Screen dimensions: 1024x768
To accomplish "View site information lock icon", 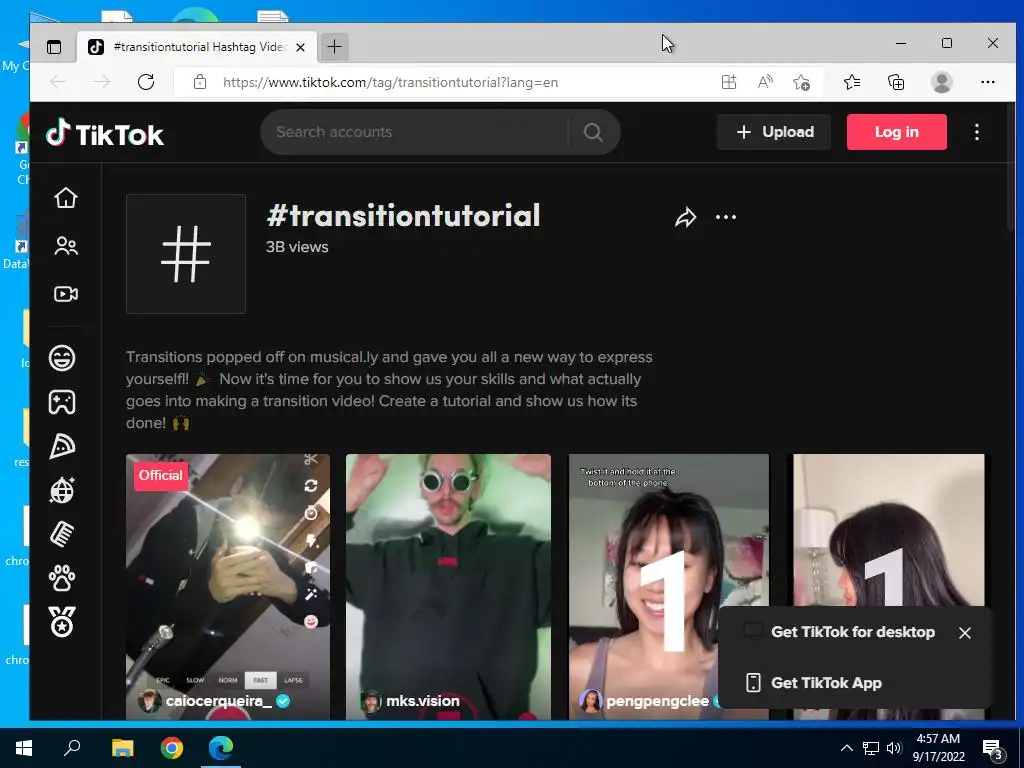I will [x=200, y=82].
